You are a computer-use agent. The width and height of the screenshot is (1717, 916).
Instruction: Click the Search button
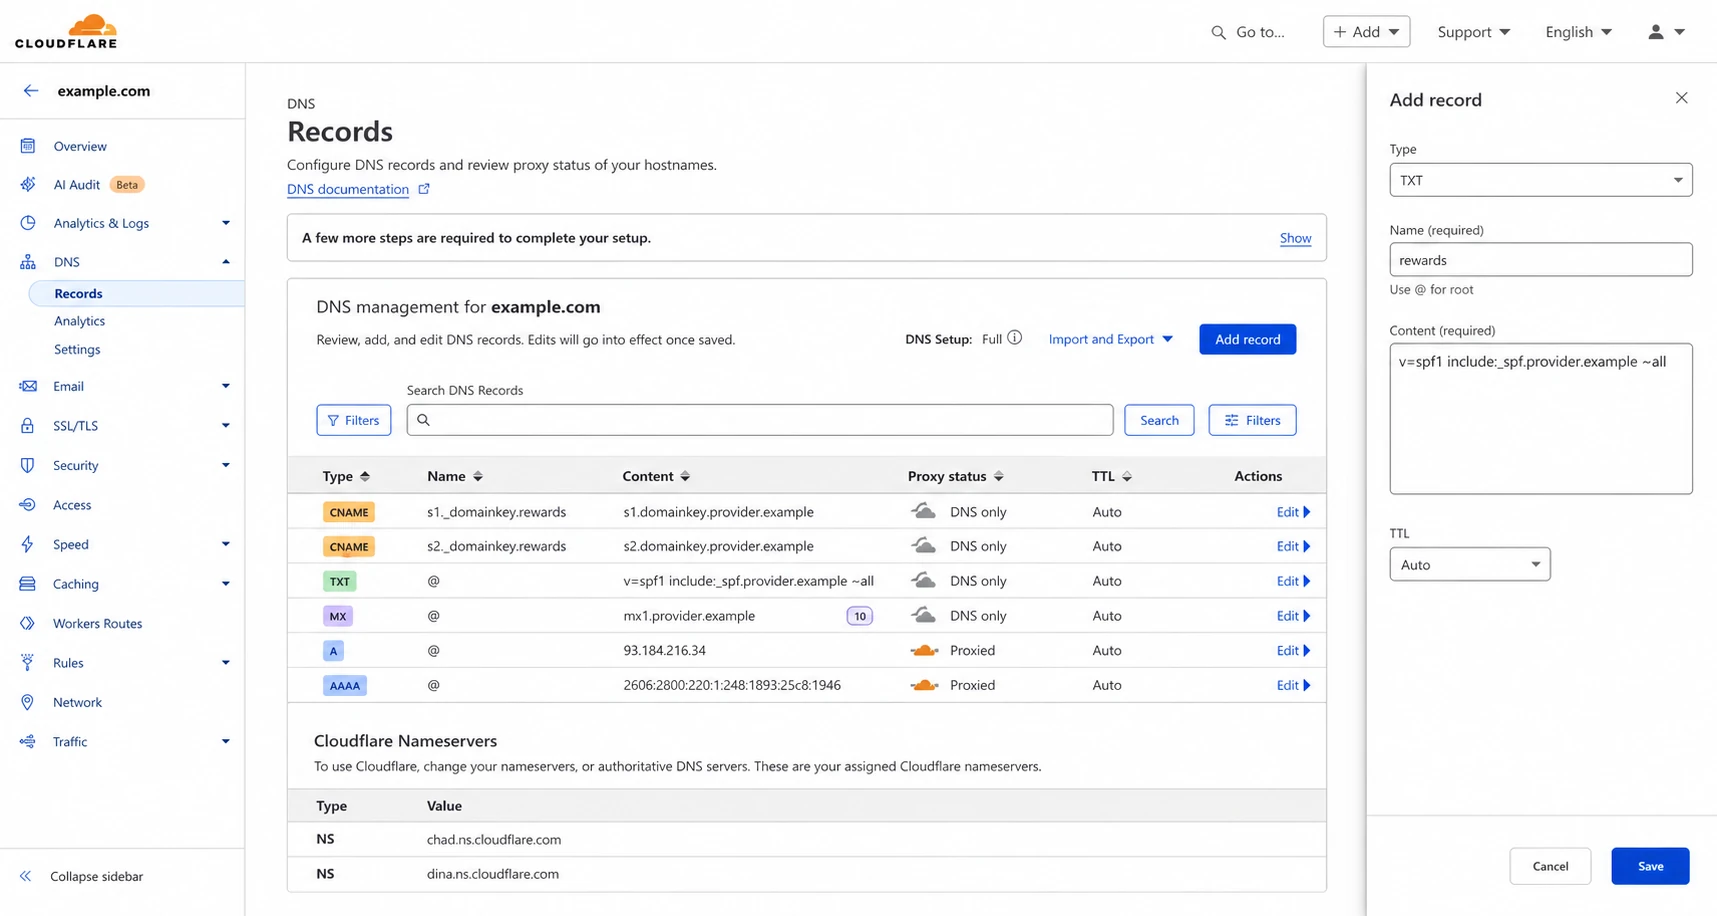click(1159, 420)
